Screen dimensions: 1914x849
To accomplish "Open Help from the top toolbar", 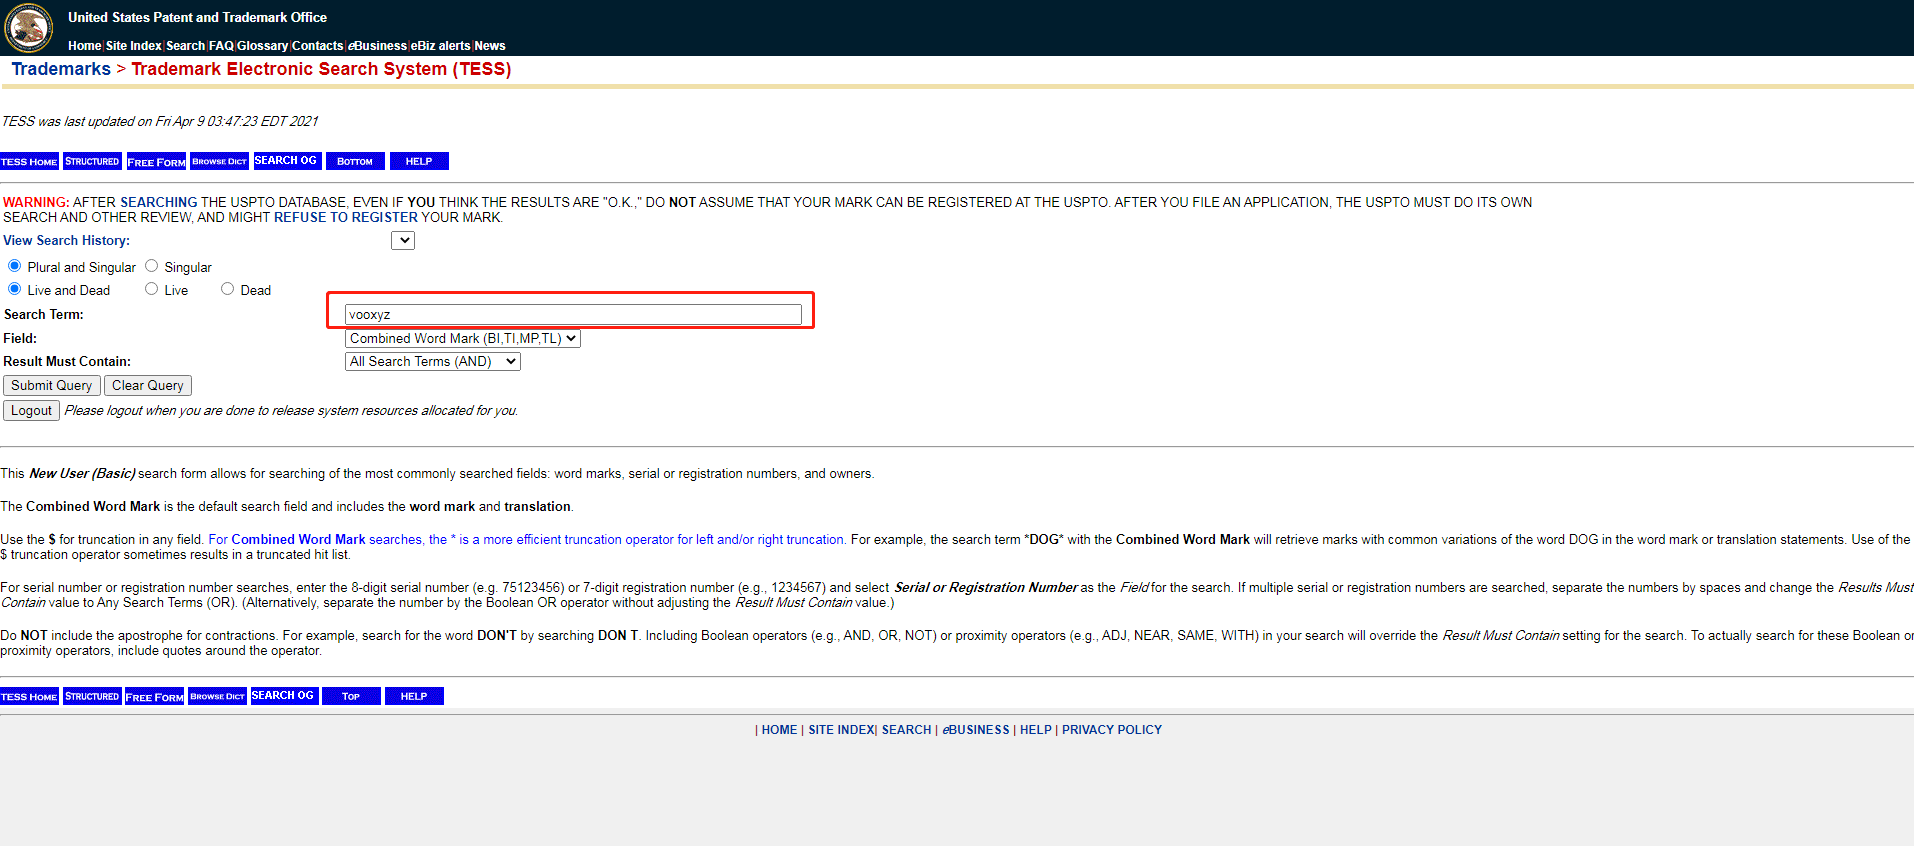I will pyautogui.click(x=418, y=162).
